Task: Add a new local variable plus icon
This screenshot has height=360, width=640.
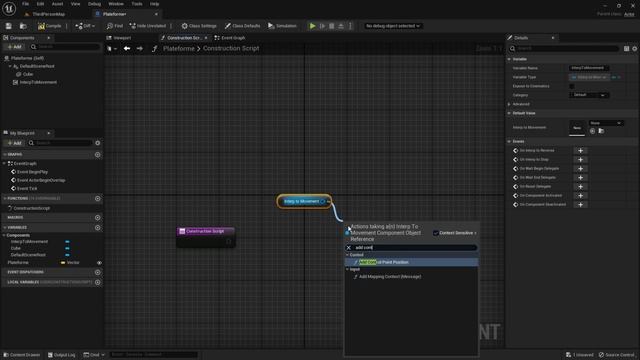Action: click(x=98, y=282)
